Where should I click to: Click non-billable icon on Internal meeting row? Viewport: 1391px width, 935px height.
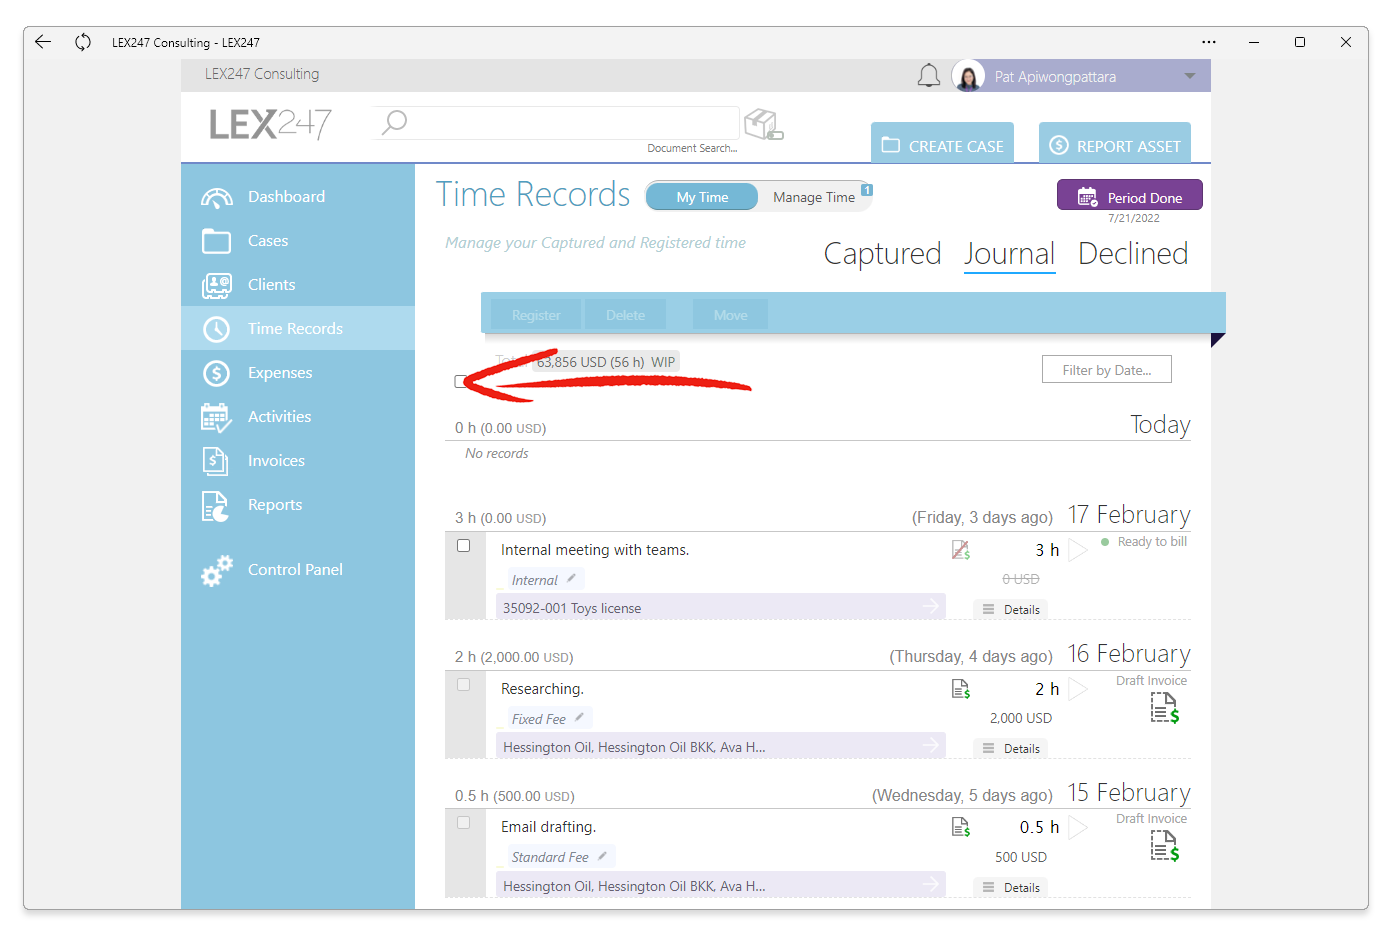click(x=961, y=550)
